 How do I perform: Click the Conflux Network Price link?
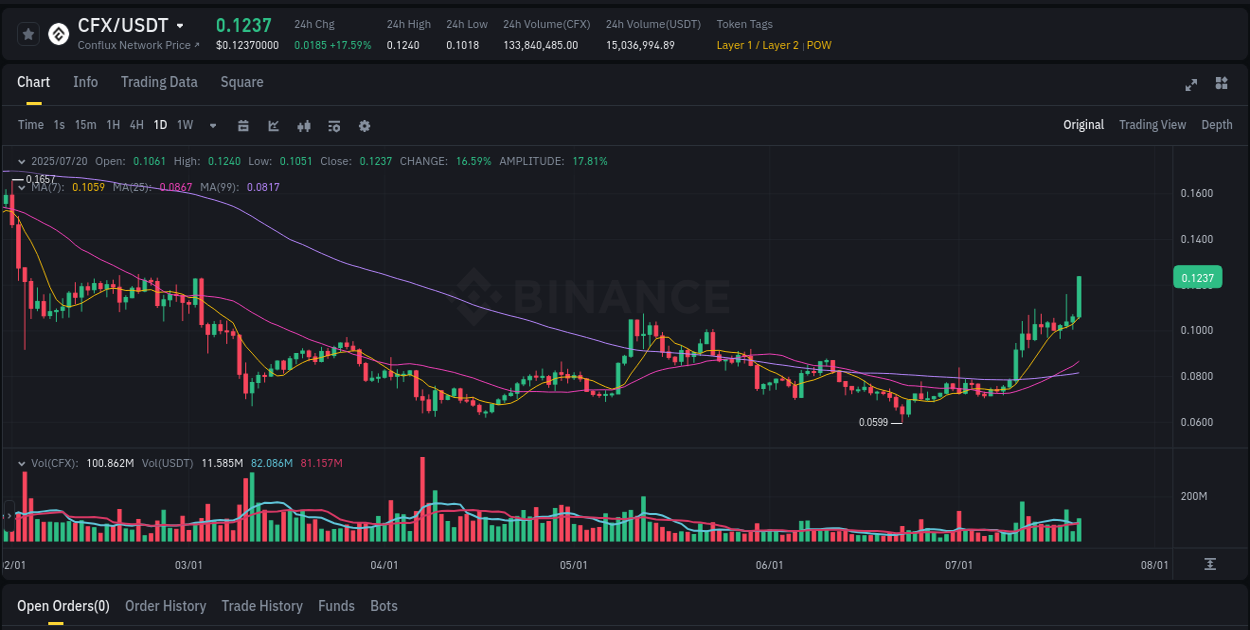tap(135, 45)
